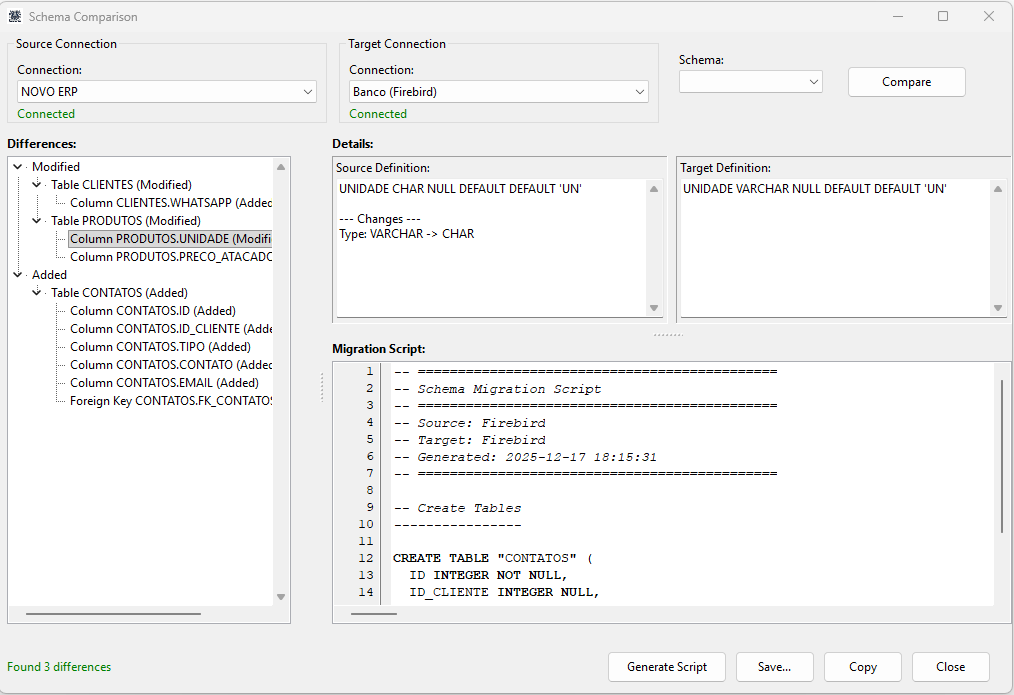1014x695 pixels.
Task: Click the Save... button
Action: (x=774, y=667)
